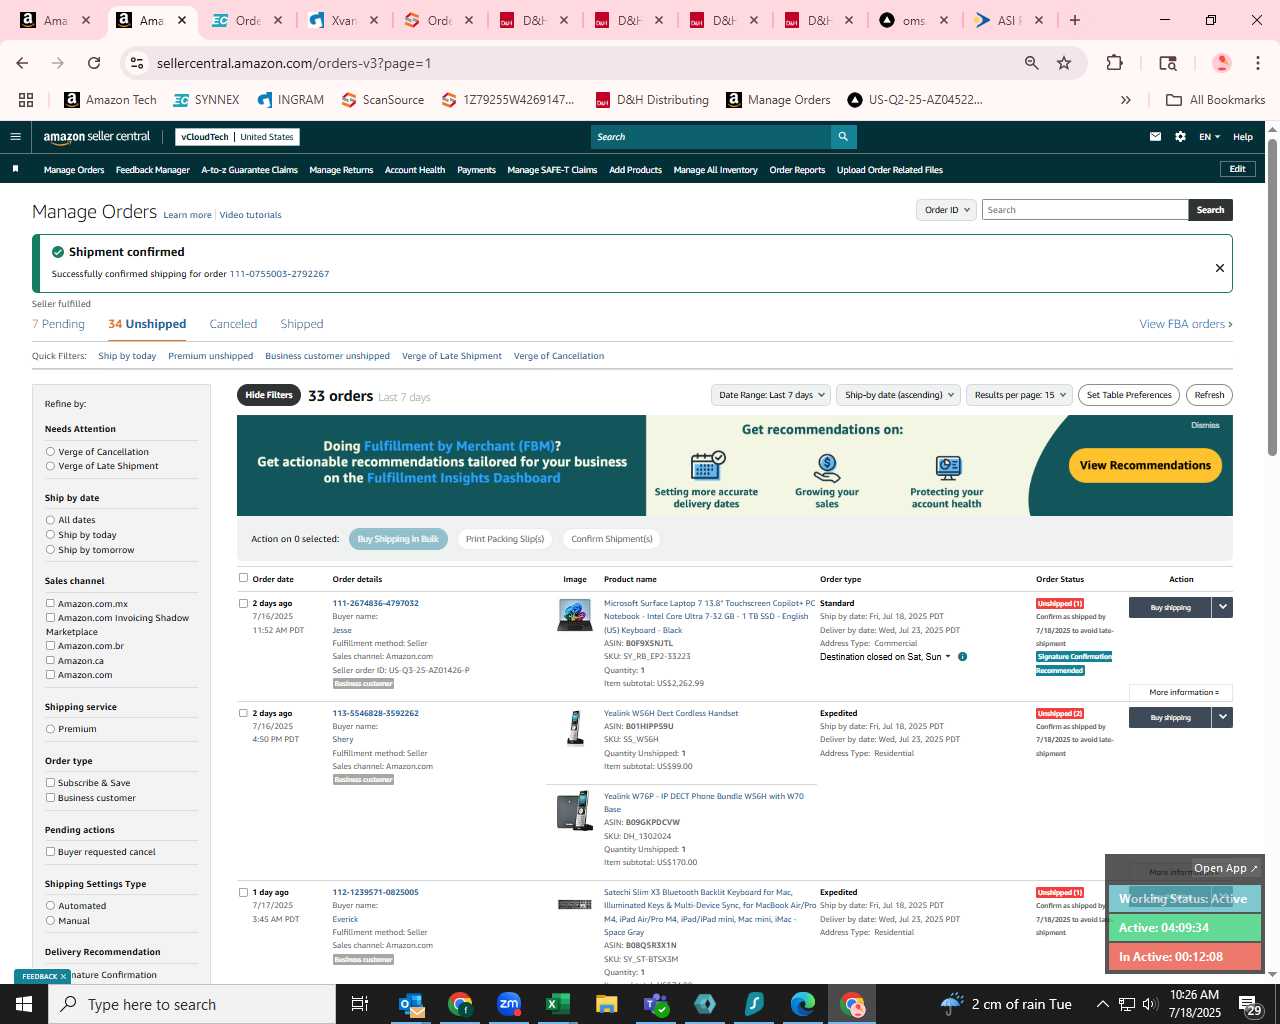Click Set Table Preferences button

[1129, 395]
